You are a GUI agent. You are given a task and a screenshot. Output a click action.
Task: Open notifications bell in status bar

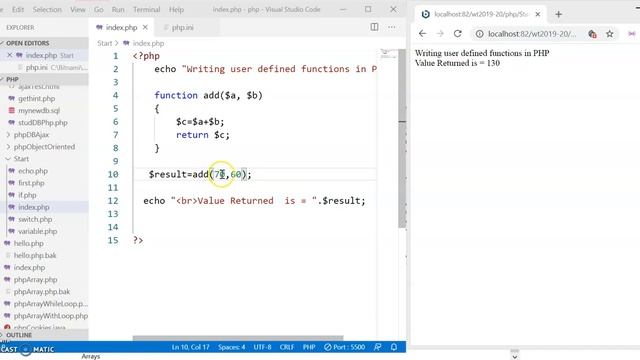[x=394, y=347]
